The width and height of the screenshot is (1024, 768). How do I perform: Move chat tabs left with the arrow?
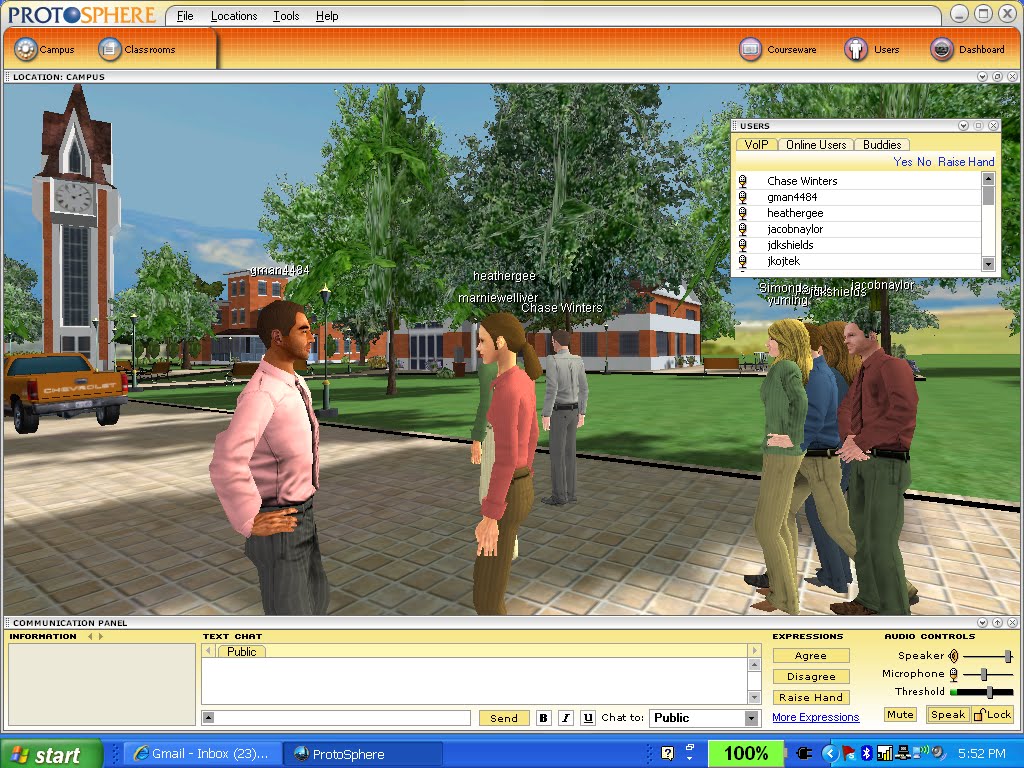pyautogui.click(x=208, y=650)
